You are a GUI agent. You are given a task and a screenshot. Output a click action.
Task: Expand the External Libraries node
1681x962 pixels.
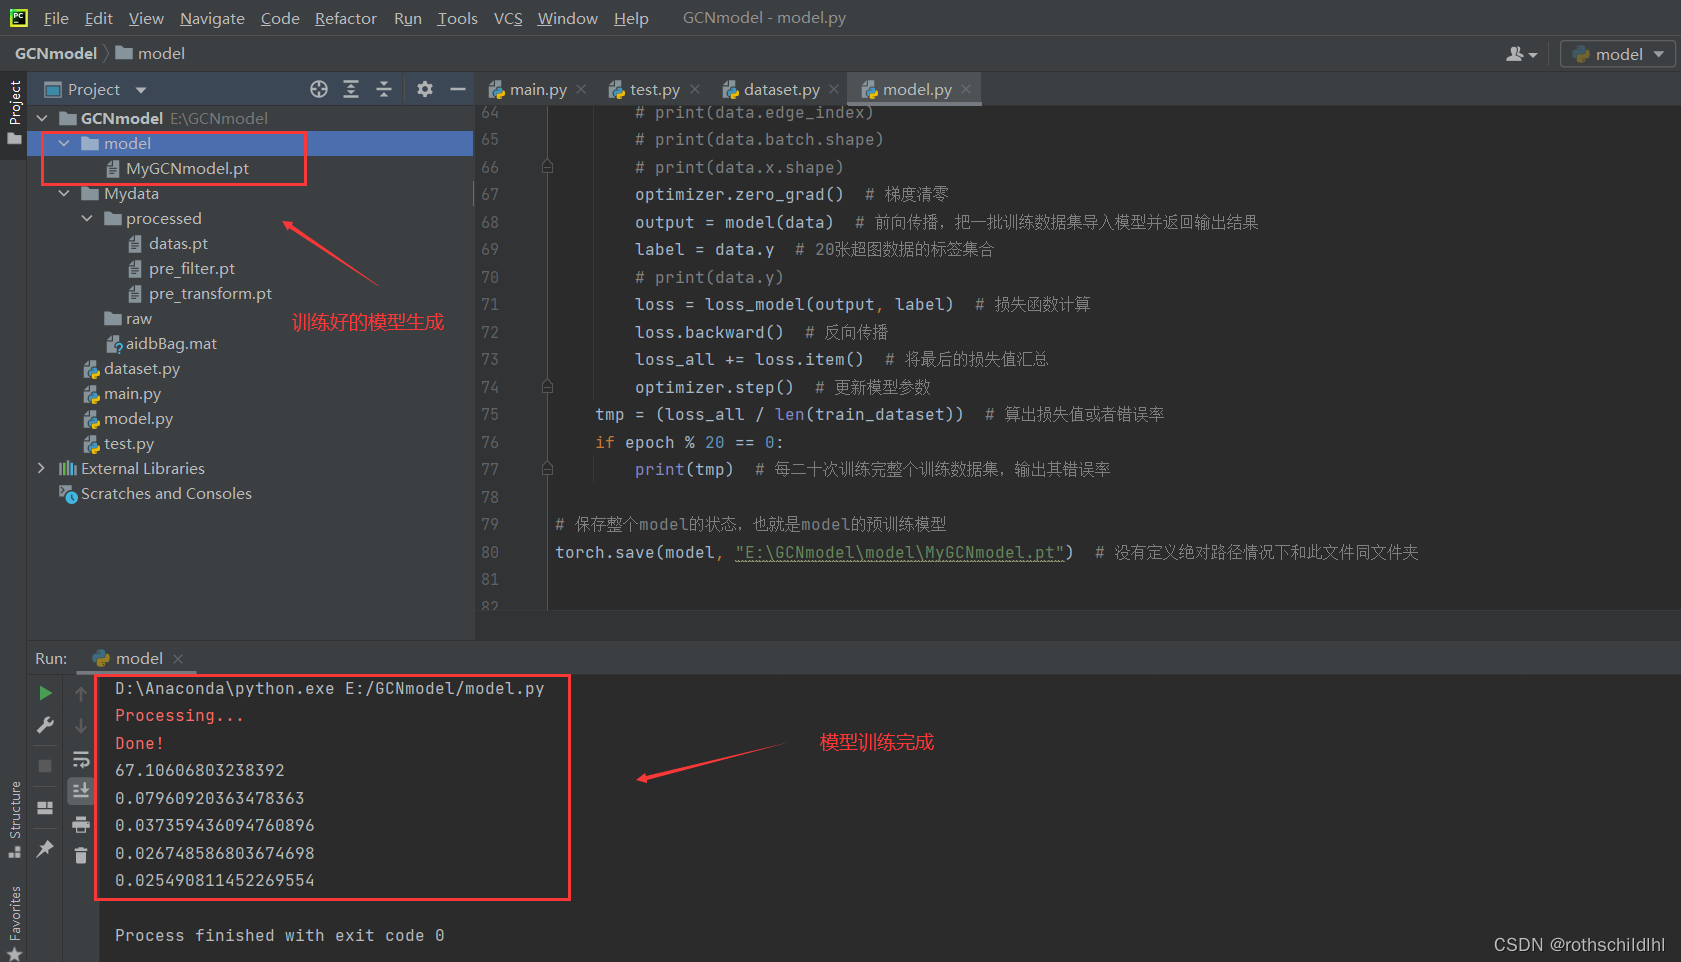[x=41, y=468]
